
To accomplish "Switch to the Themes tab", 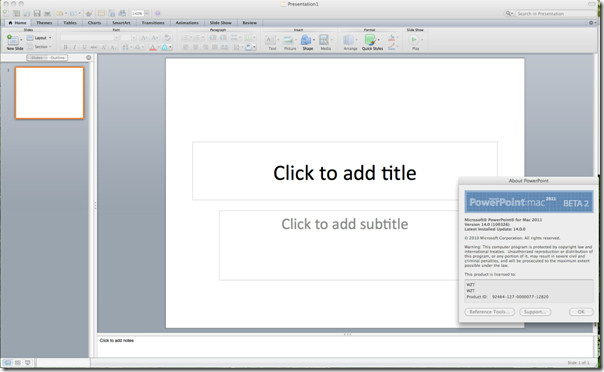I will pos(44,23).
